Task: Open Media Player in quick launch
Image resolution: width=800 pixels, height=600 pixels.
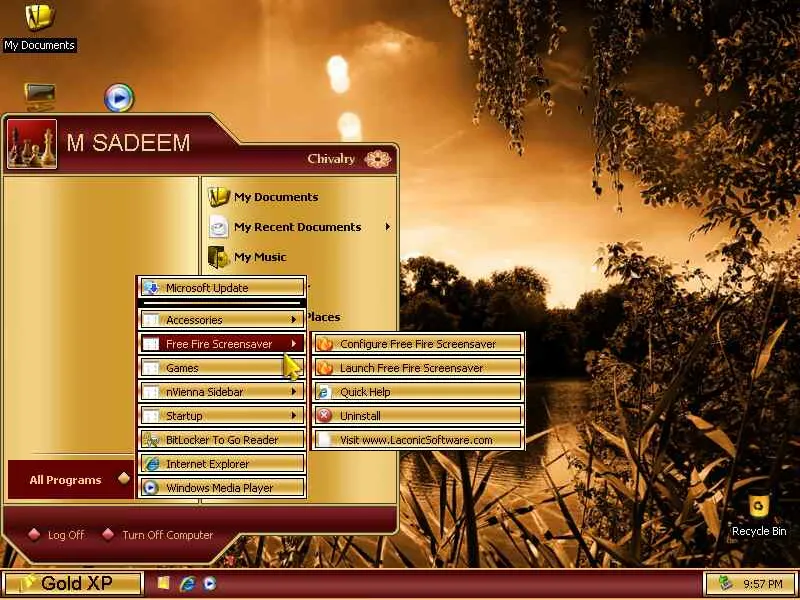Action: [x=210, y=583]
